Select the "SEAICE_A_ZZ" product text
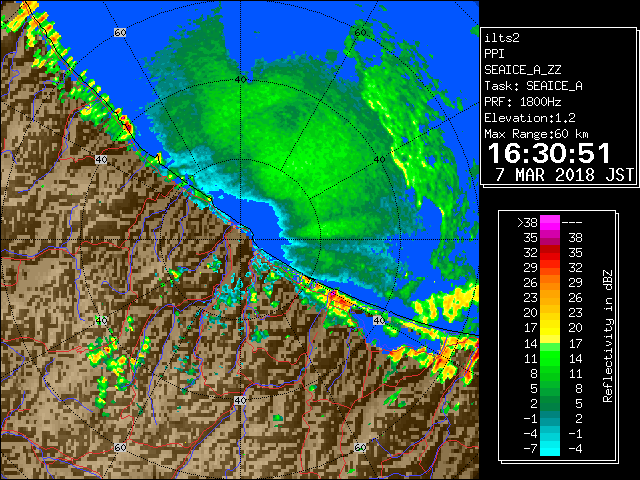The width and height of the screenshot is (640, 480). [x=522, y=70]
